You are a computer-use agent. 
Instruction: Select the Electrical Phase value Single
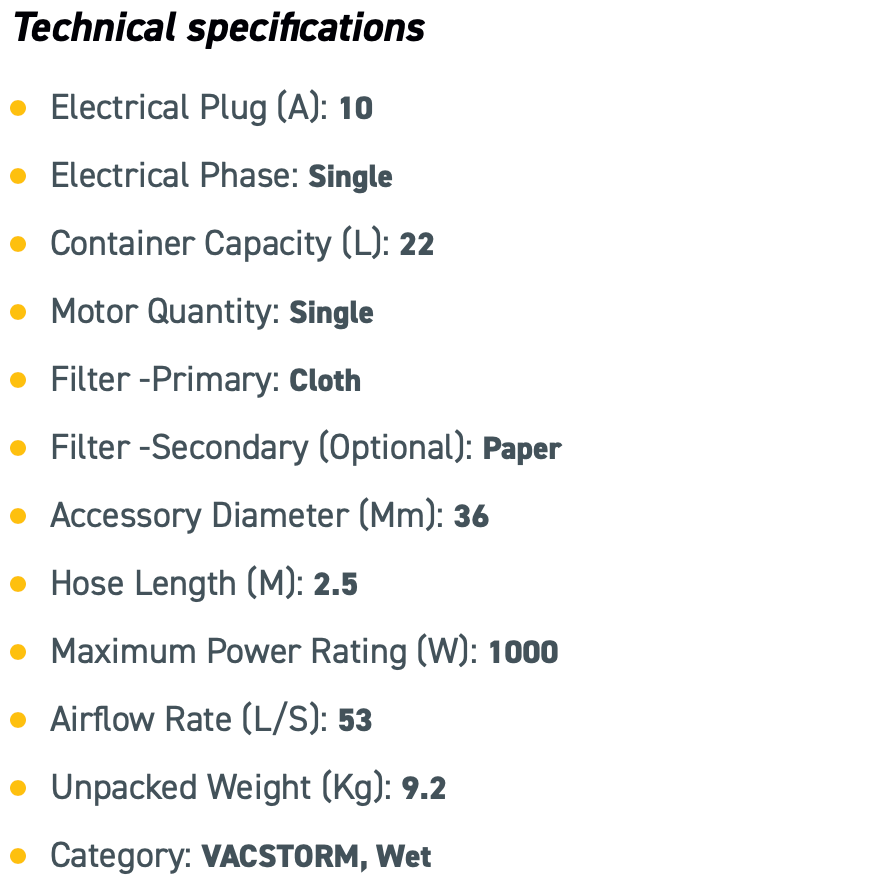(350, 177)
